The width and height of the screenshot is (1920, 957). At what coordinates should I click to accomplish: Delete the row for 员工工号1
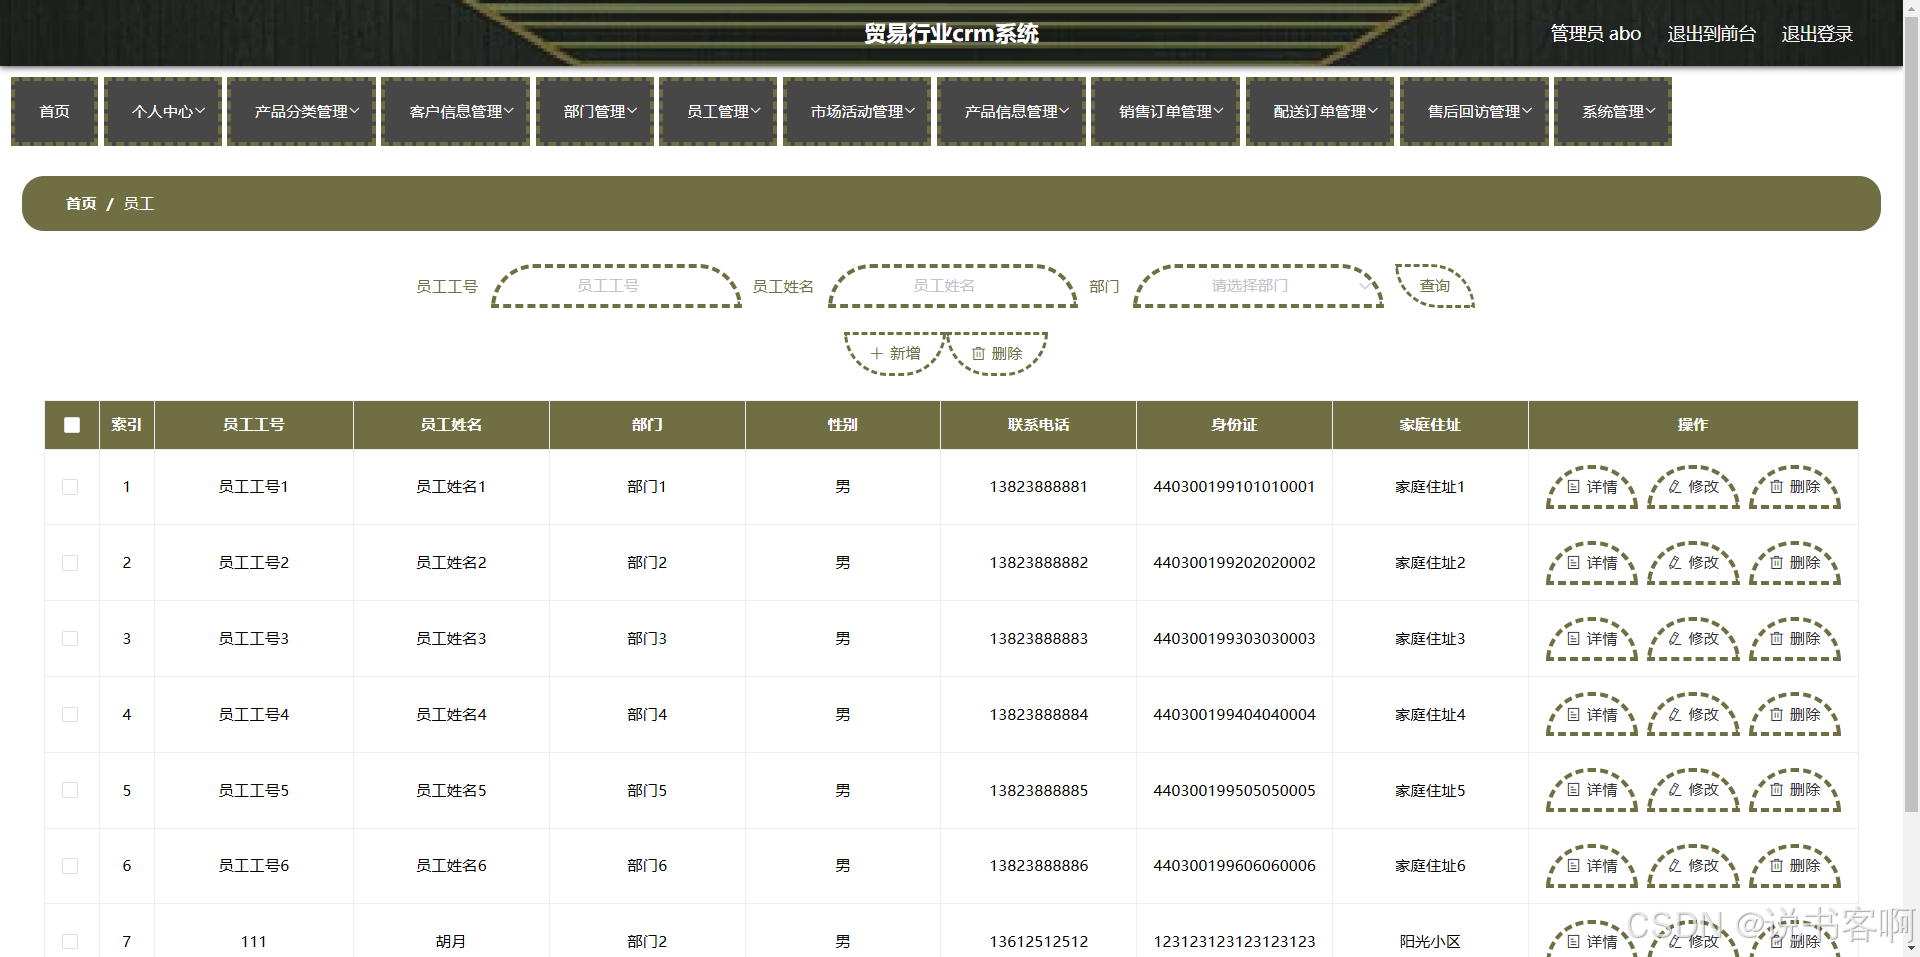[1795, 487]
